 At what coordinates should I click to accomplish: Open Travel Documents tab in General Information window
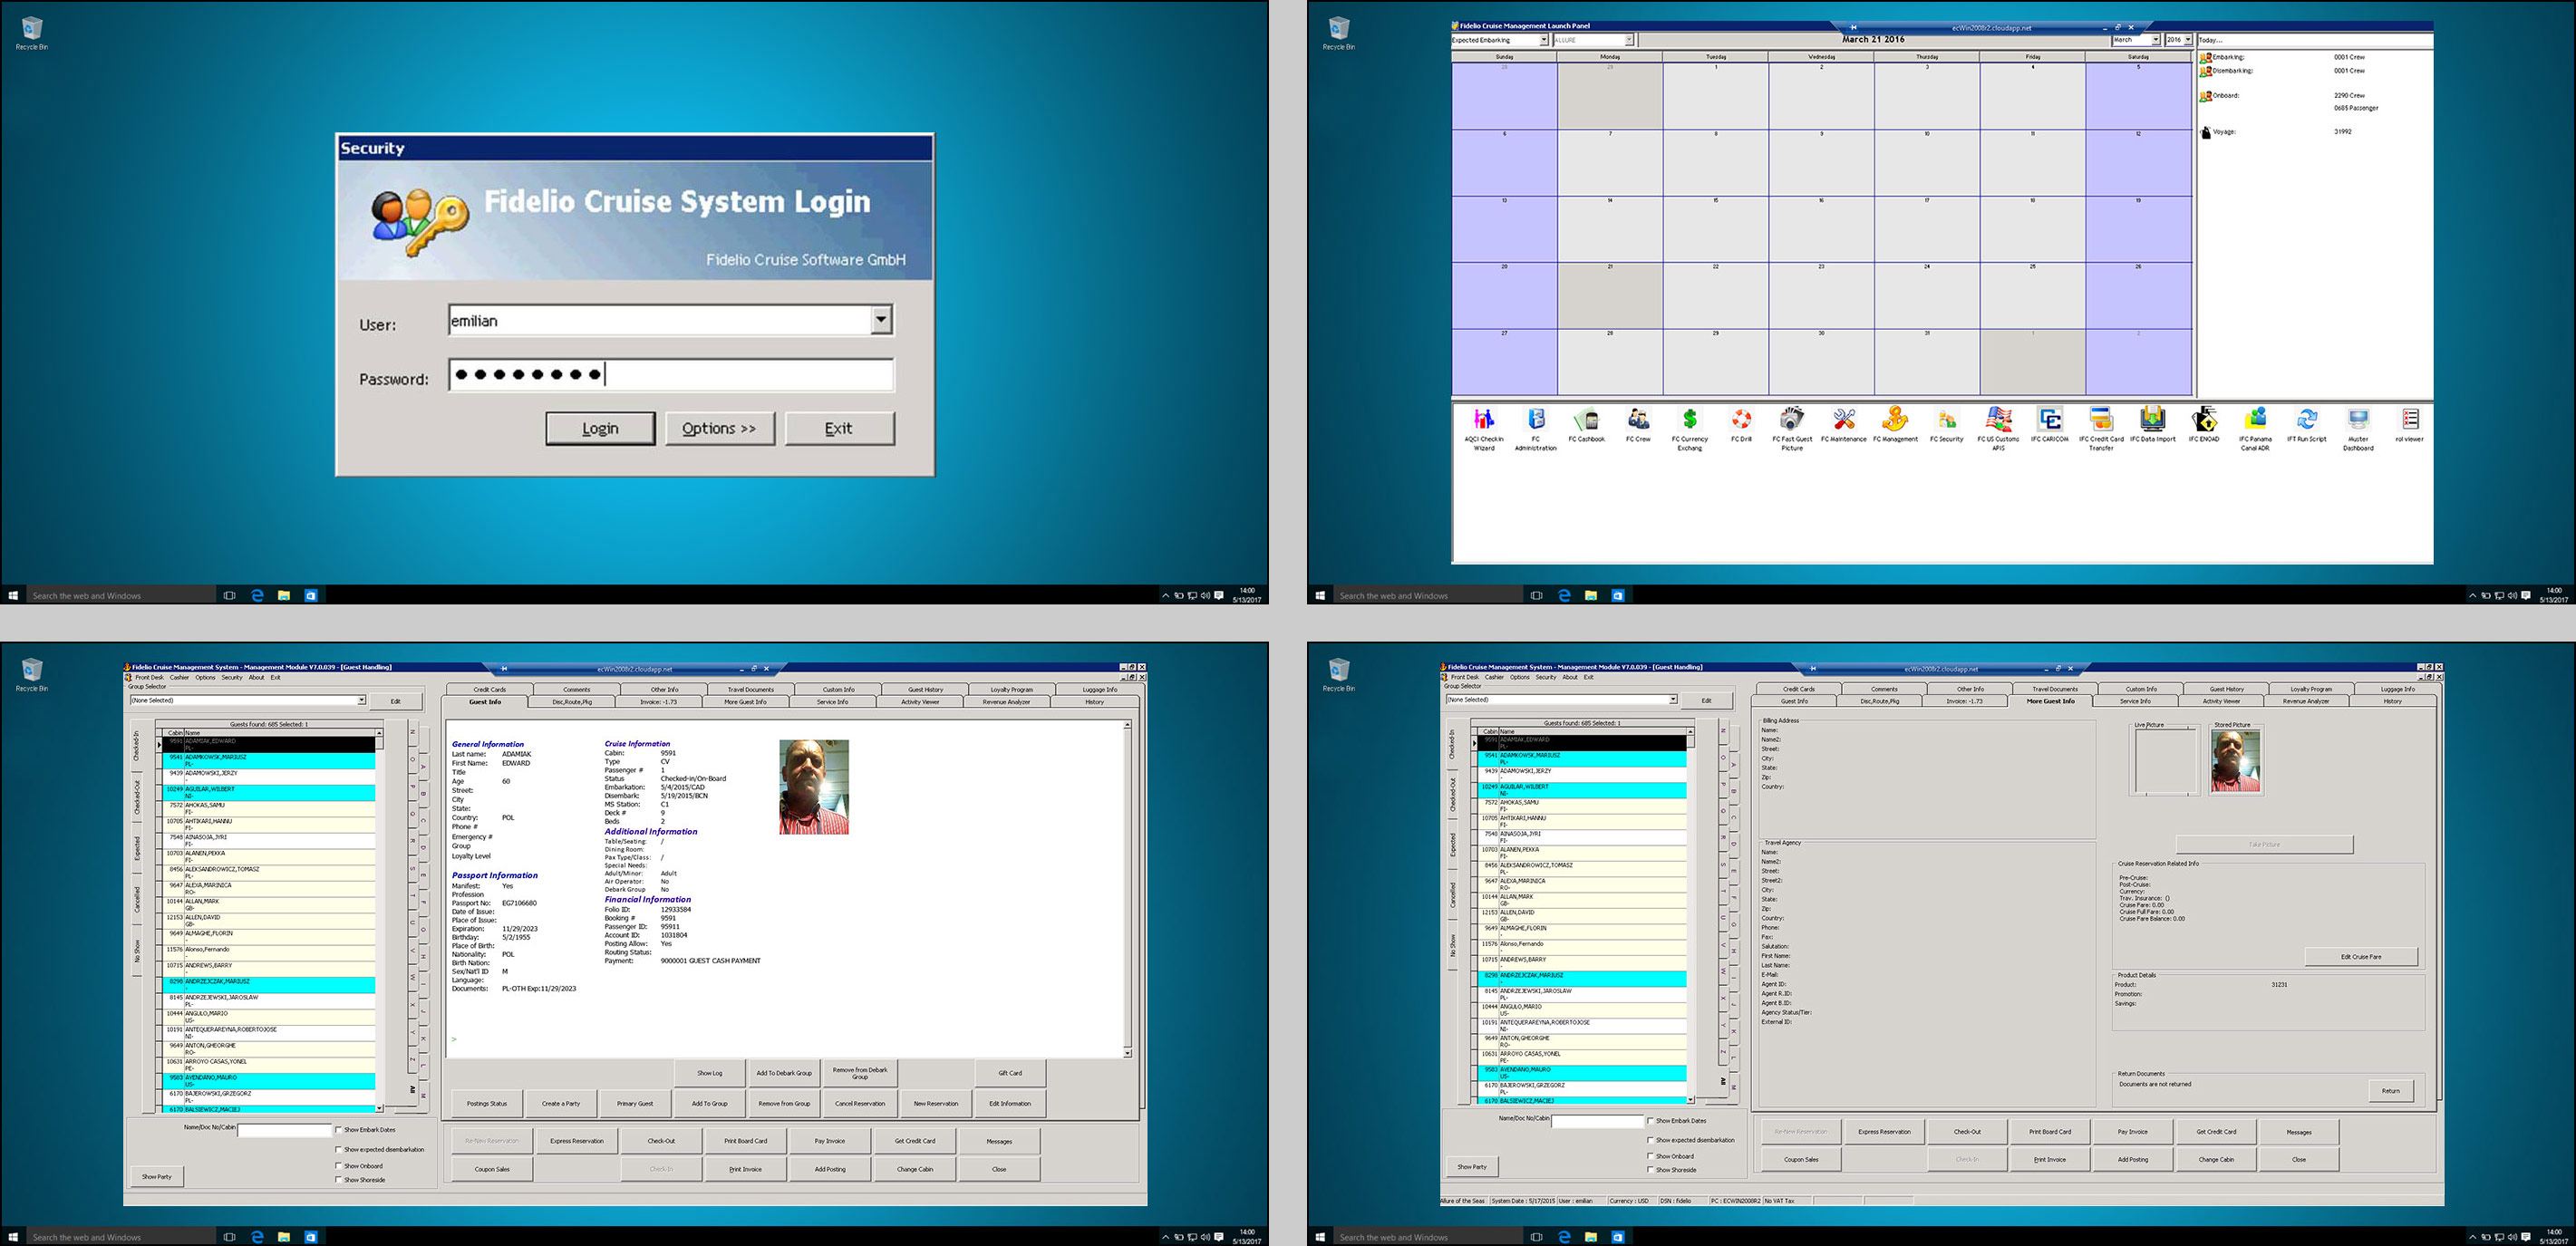click(x=751, y=689)
